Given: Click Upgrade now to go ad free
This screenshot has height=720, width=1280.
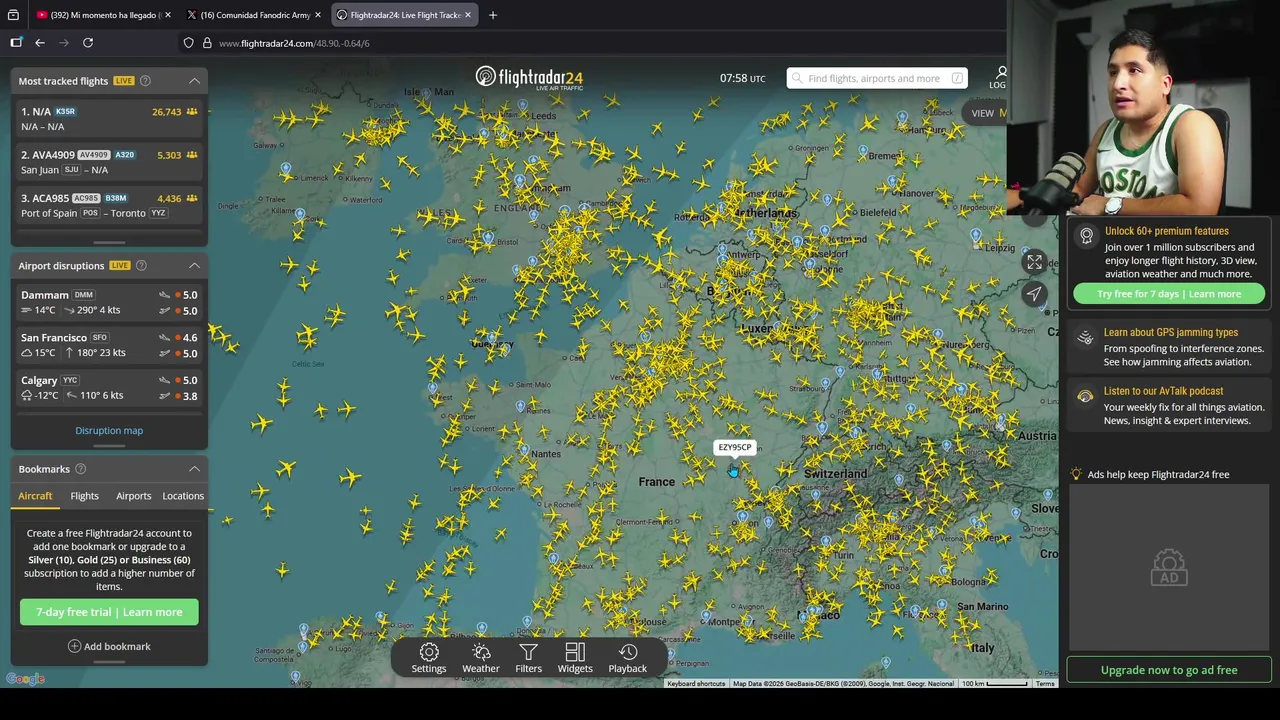Looking at the screenshot, I should 1169,670.
